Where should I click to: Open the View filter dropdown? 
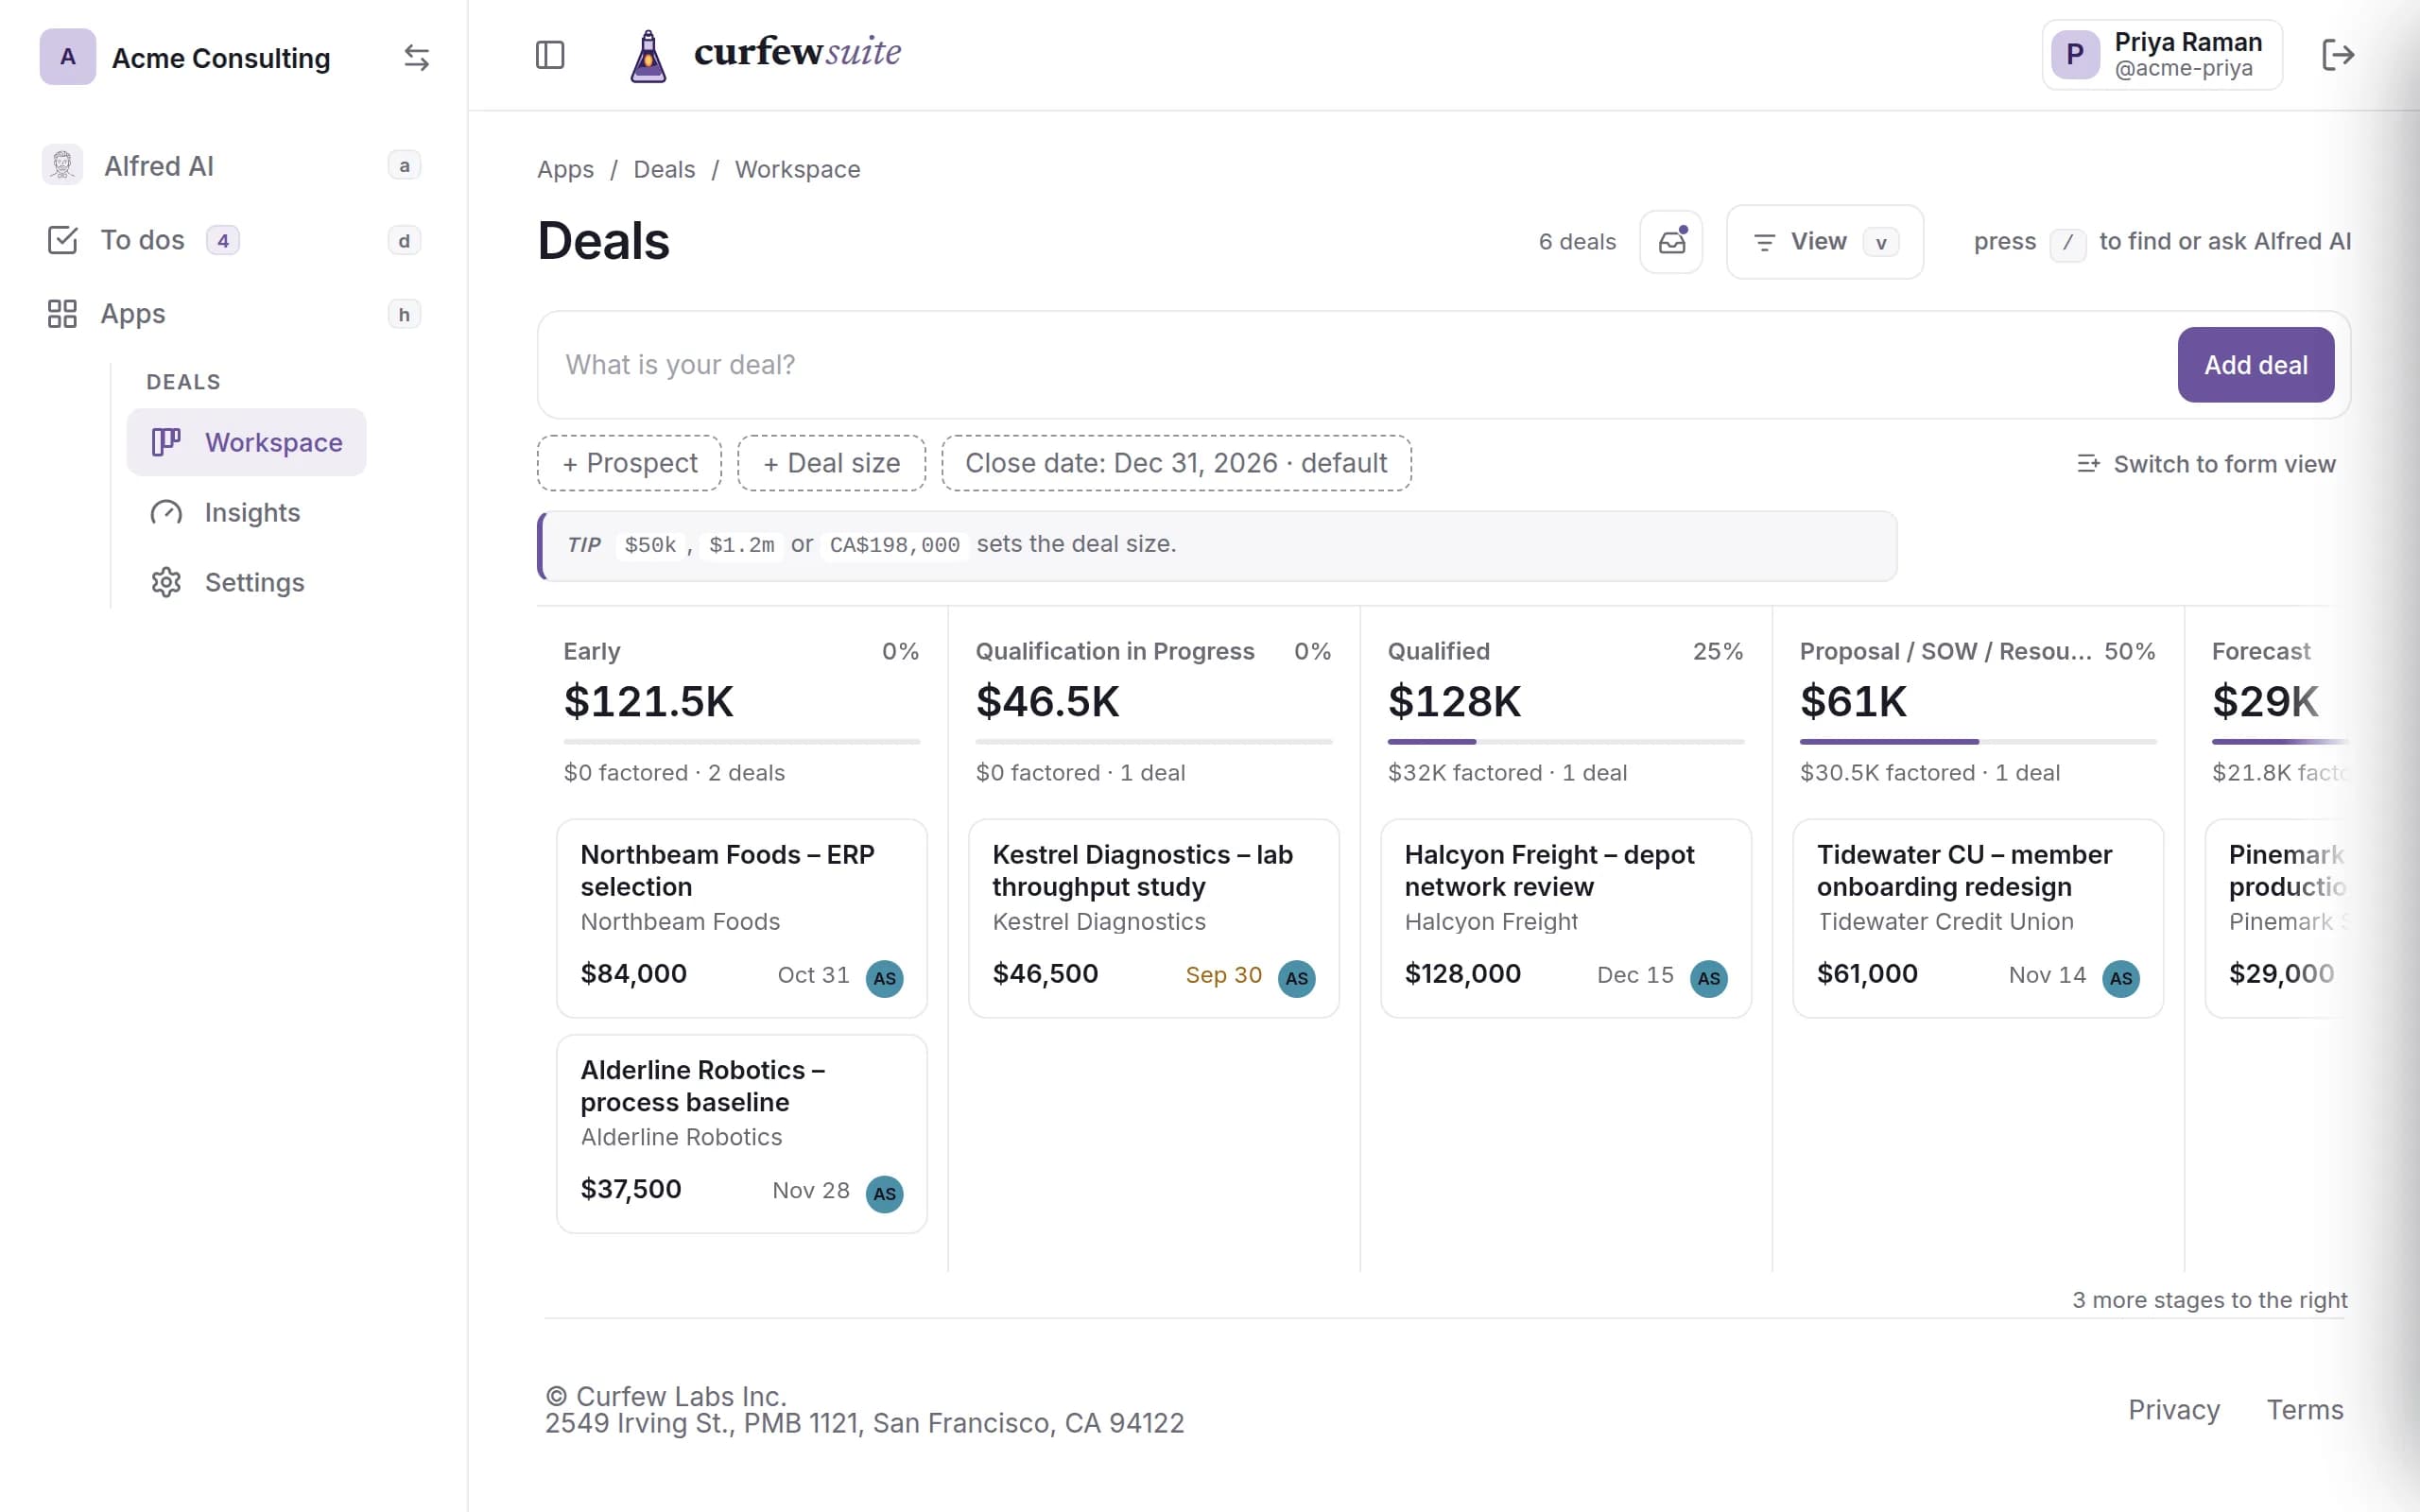1824,242
